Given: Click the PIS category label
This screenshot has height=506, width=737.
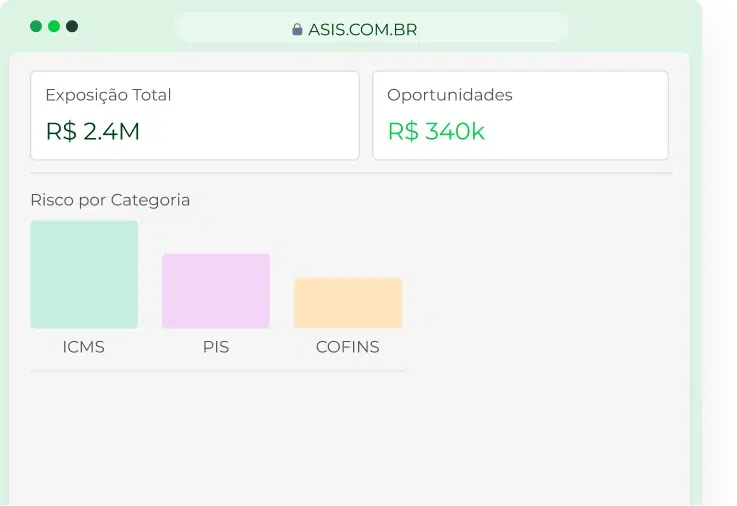Looking at the screenshot, I should (216, 347).
